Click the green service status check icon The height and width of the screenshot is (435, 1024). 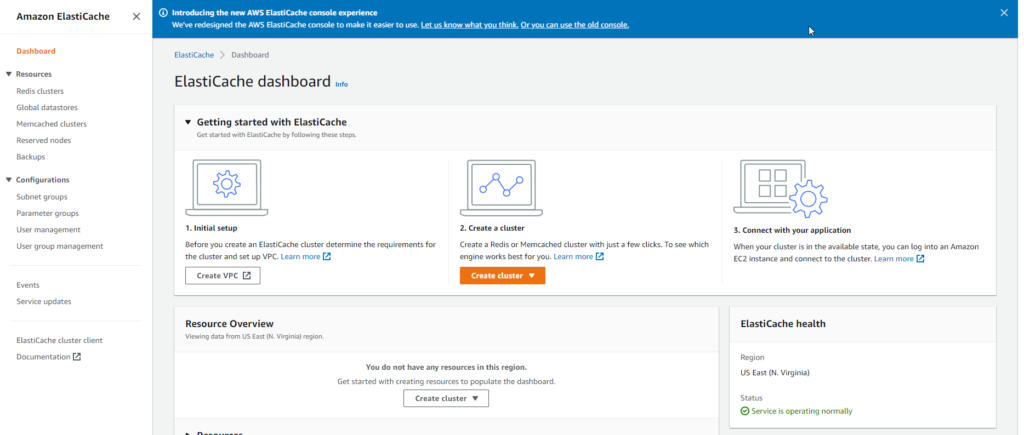(x=744, y=411)
